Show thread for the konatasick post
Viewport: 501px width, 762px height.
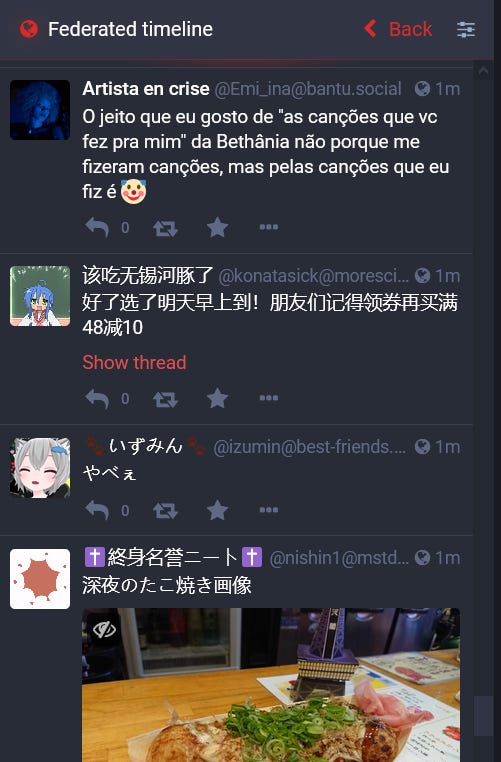134,363
